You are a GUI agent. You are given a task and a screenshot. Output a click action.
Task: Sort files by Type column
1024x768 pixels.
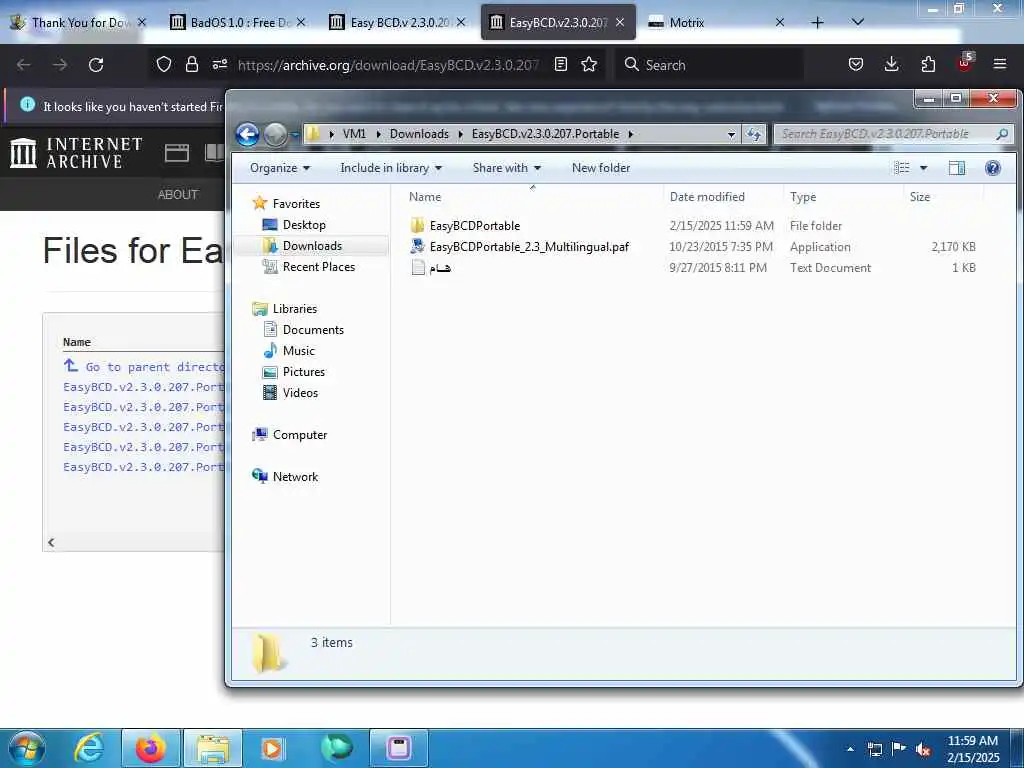pos(803,197)
